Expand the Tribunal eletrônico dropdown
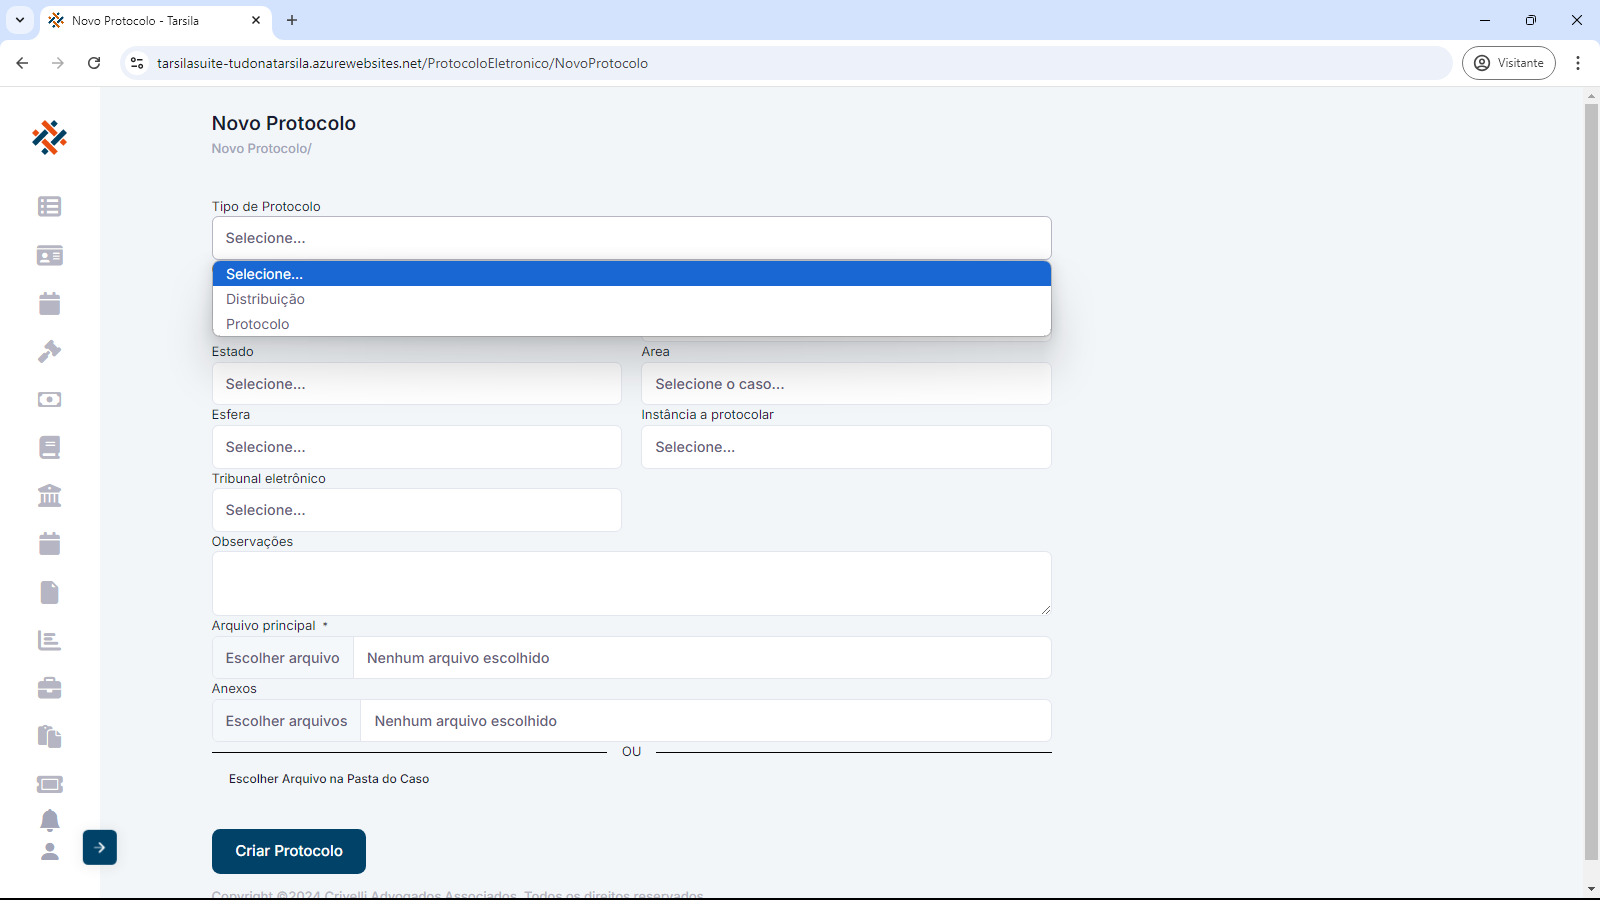This screenshot has width=1600, height=900. click(x=416, y=510)
